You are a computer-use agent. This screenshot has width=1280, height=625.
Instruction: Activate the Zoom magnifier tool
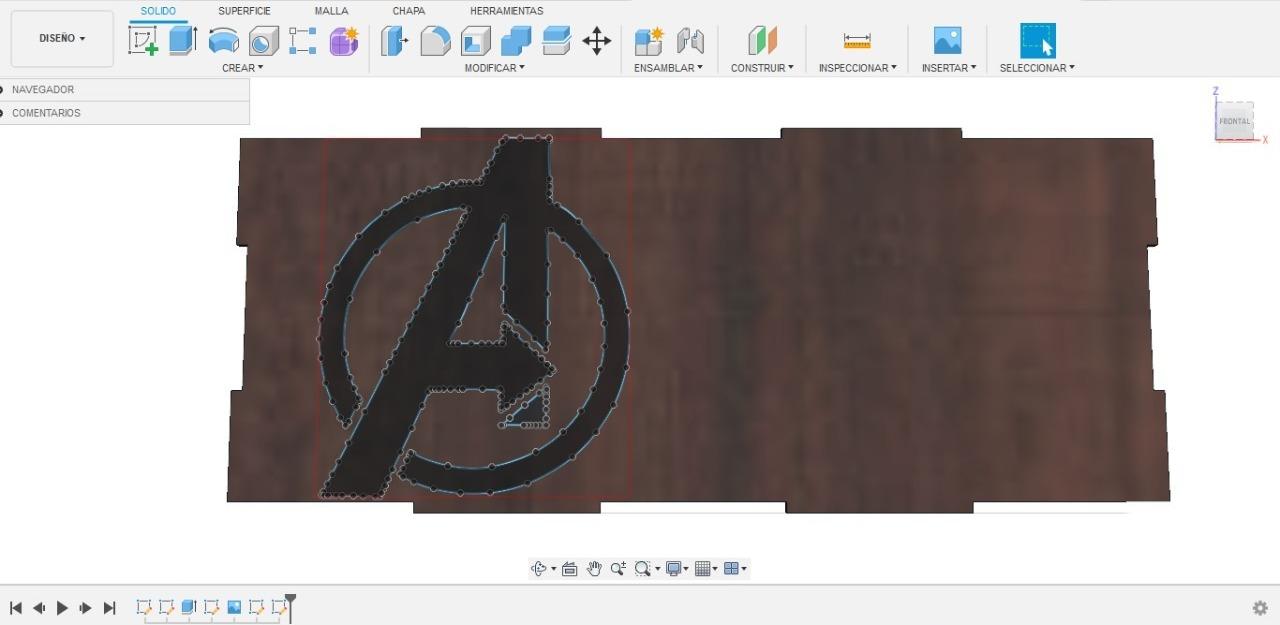tap(618, 569)
